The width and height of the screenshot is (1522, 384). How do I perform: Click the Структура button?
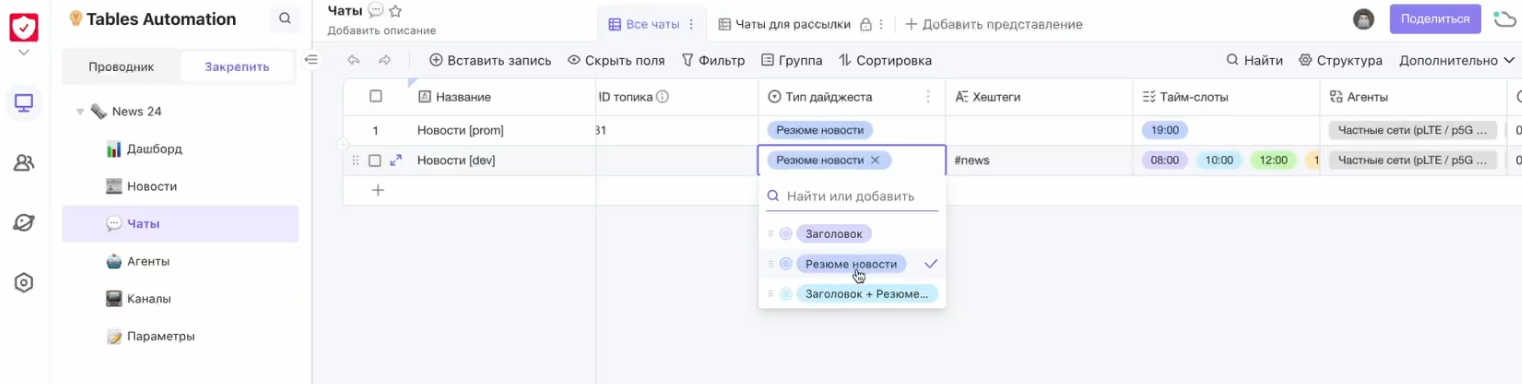(1340, 60)
